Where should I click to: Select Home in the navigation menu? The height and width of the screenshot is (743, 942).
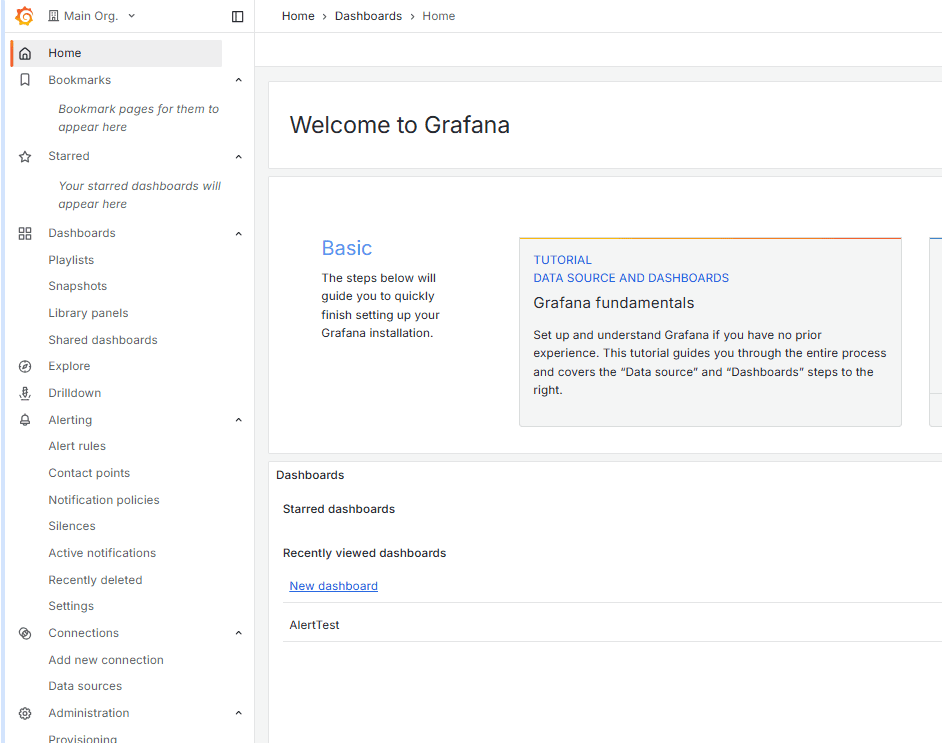pos(117,53)
